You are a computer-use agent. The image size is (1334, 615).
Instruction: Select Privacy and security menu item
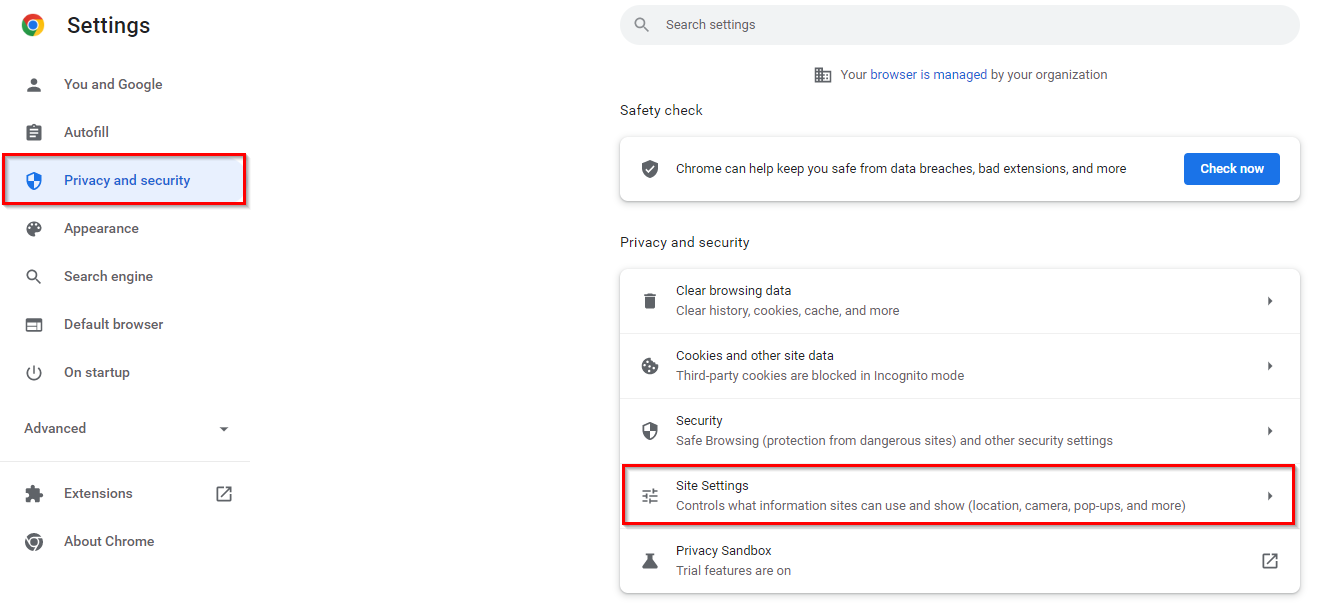coord(127,181)
